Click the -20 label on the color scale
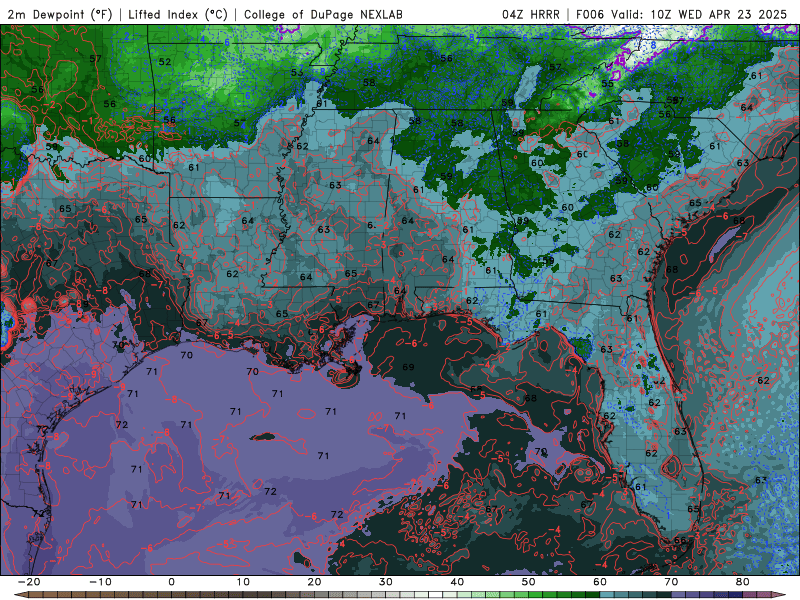Viewport: 800px width, 600px height. (x=29, y=582)
